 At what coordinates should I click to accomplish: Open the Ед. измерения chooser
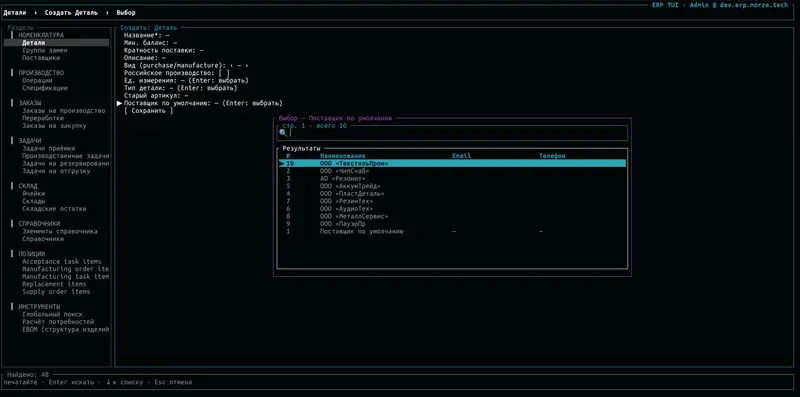[186, 81]
